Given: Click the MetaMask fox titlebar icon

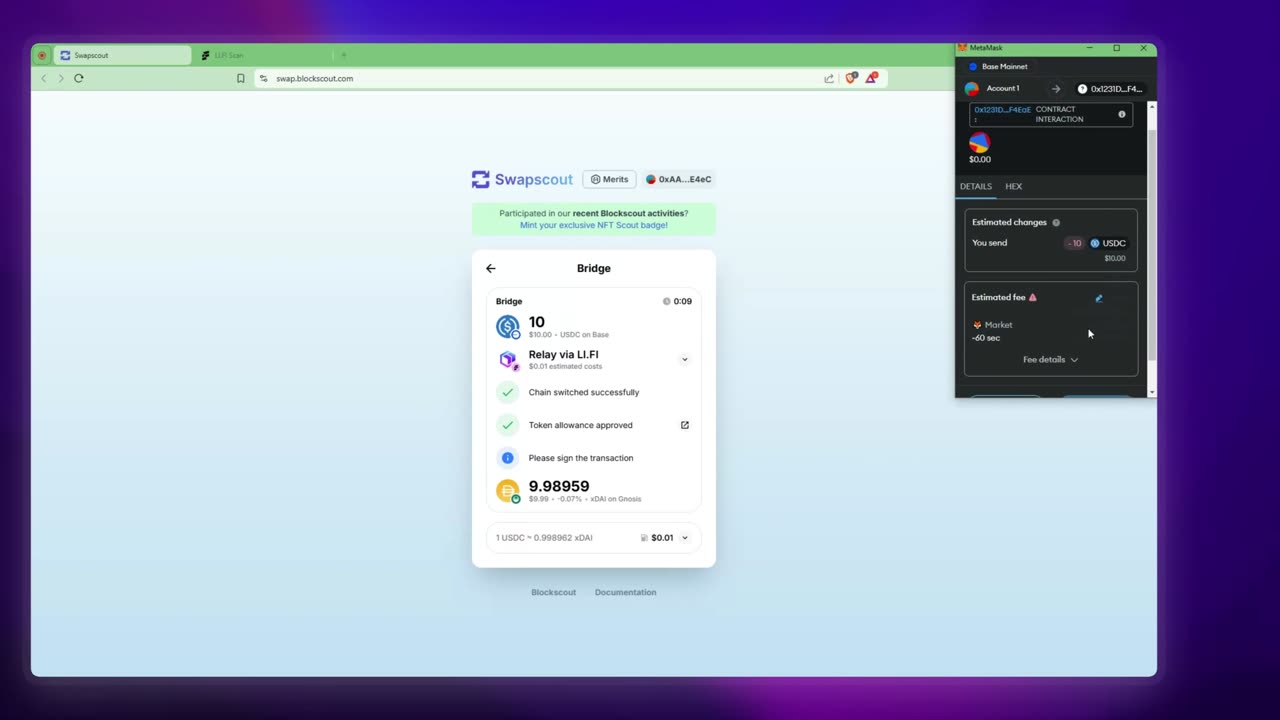Looking at the screenshot, I should 963,47.
